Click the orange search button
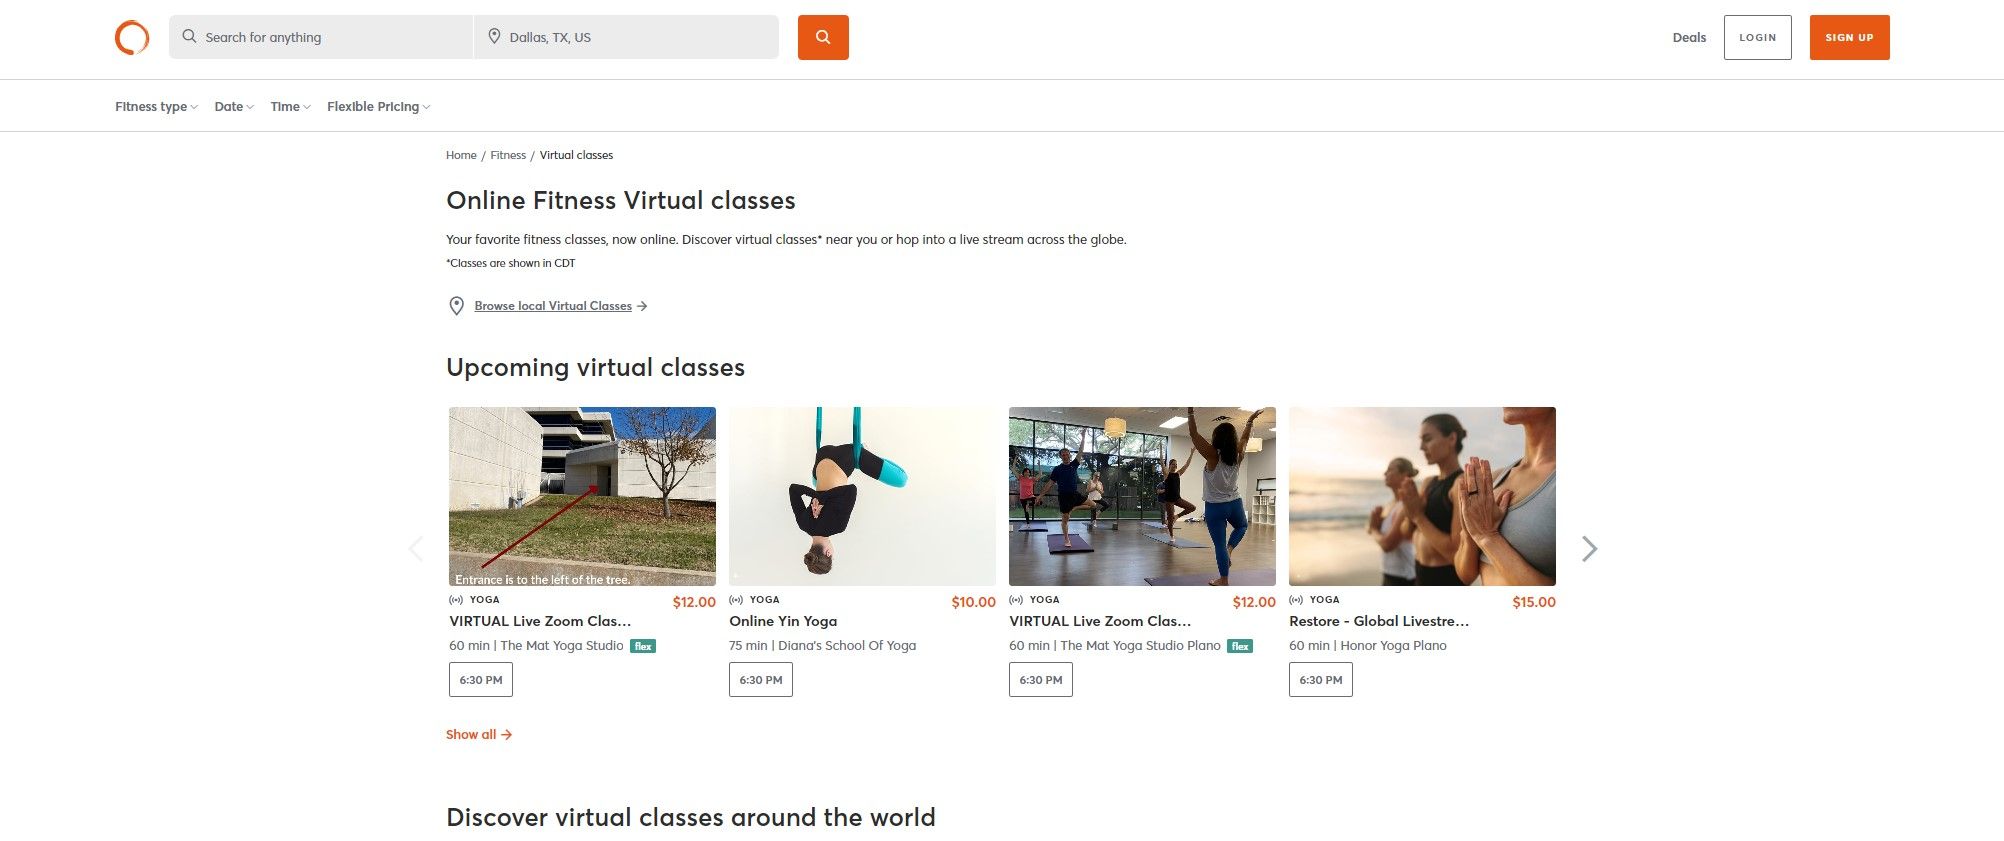 coord(823,37)
